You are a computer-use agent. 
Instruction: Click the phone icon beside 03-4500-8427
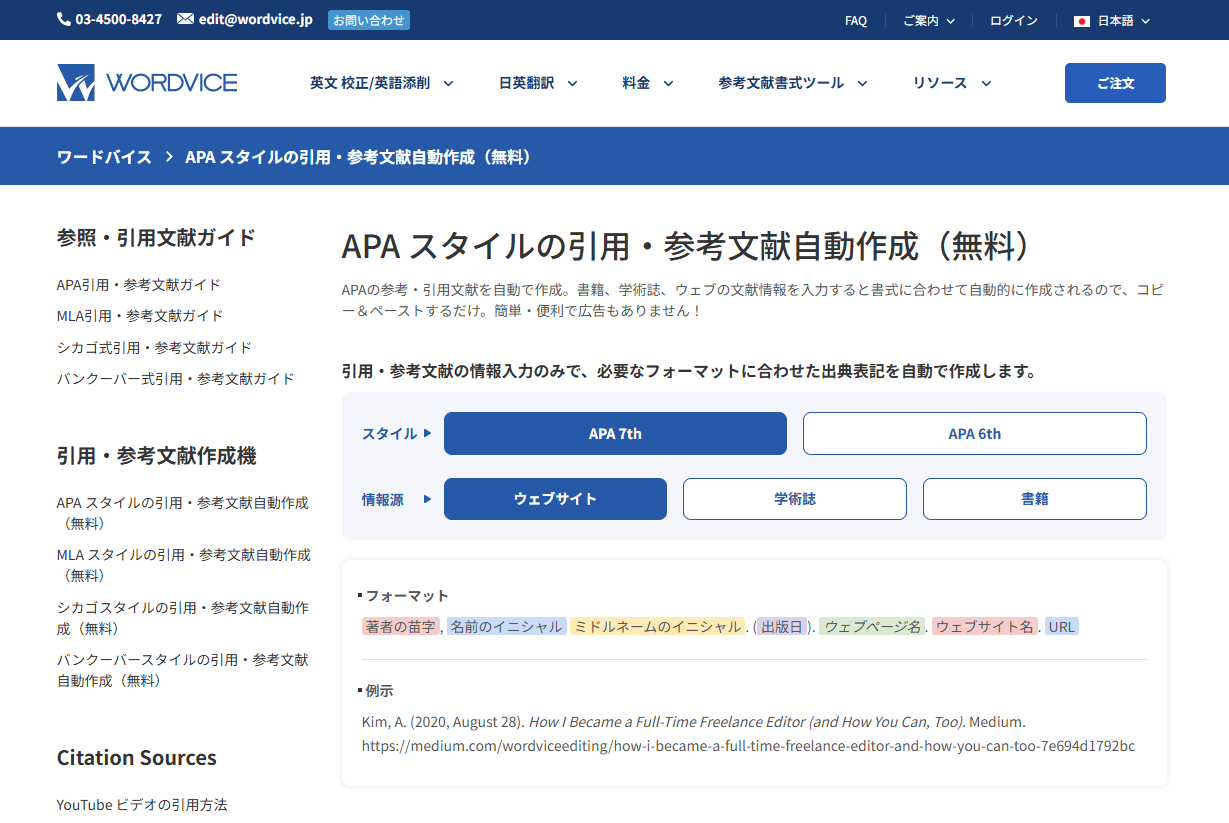point(63,18)
